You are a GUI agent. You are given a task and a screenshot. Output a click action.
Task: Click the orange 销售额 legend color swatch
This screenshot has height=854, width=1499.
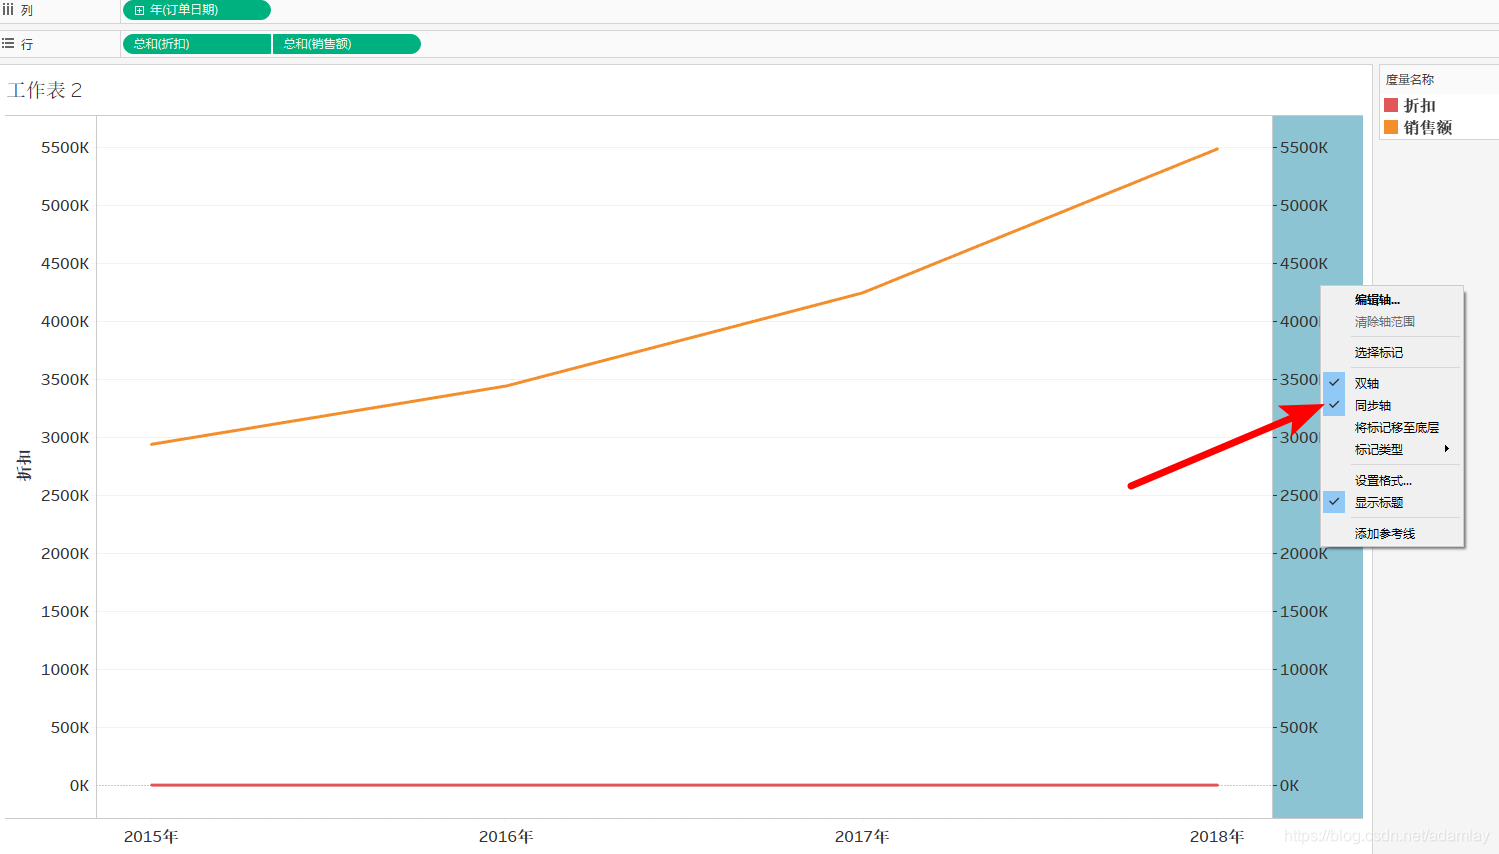click(x=1391, y=127)
